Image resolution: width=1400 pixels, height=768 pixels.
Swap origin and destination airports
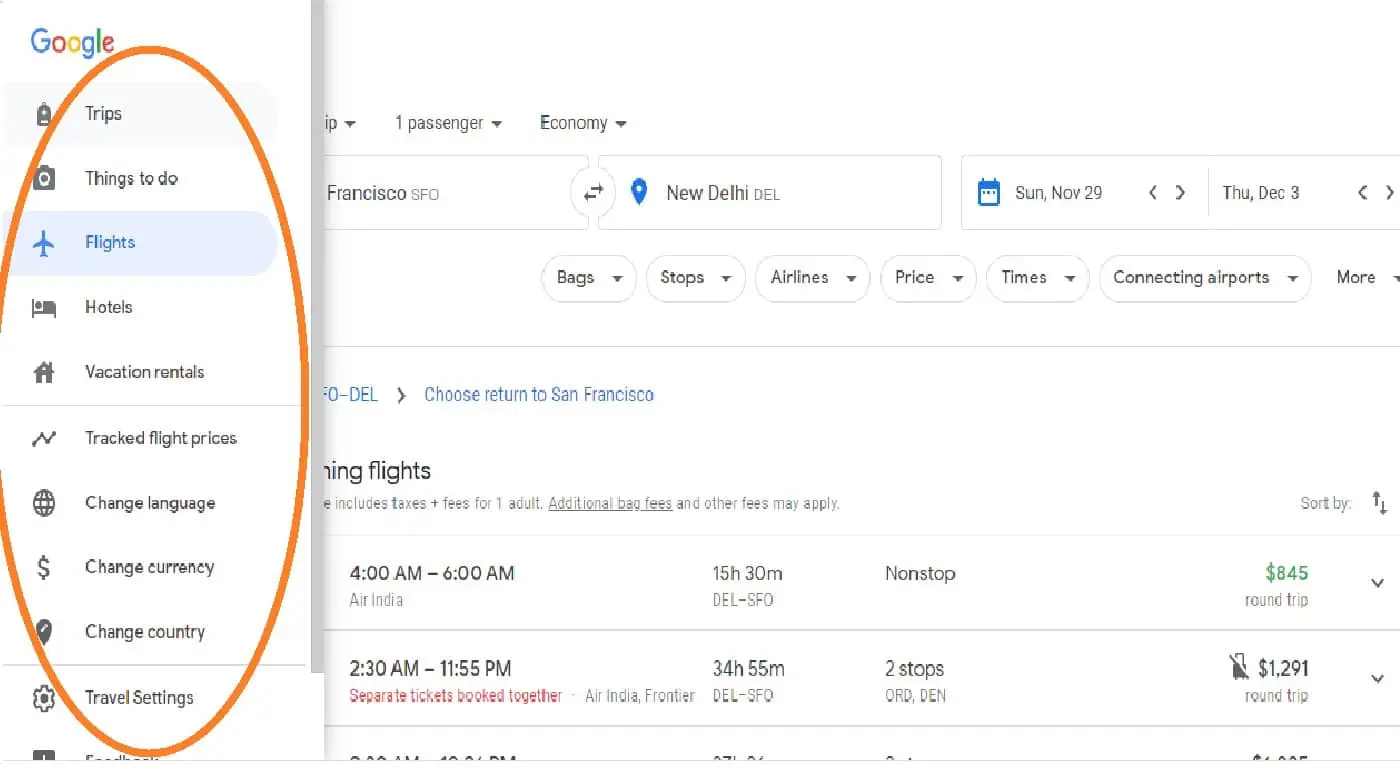[x=594, y=193]
